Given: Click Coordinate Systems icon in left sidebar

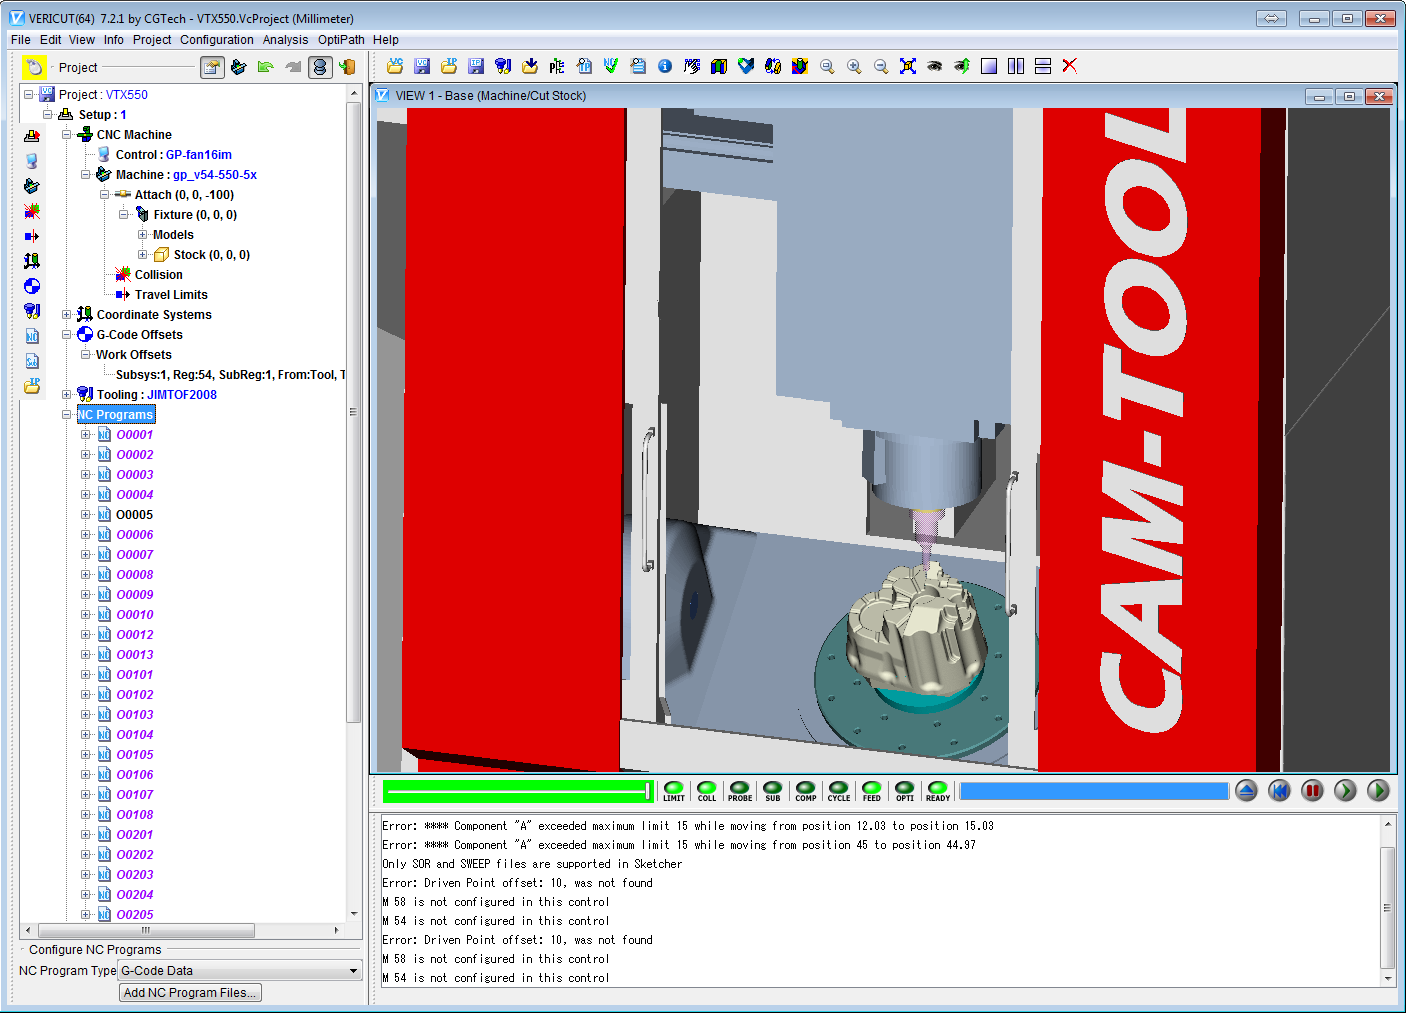Looking at the screenshot, I should (32, 261).
